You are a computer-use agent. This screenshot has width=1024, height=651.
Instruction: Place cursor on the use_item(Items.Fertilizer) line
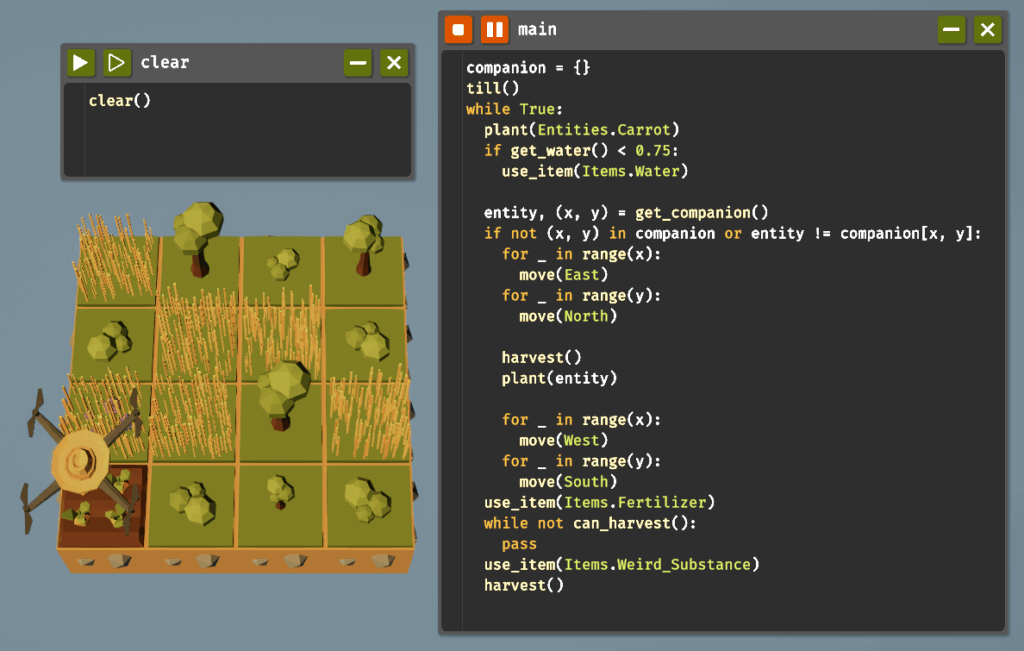[x=599, y=502]
